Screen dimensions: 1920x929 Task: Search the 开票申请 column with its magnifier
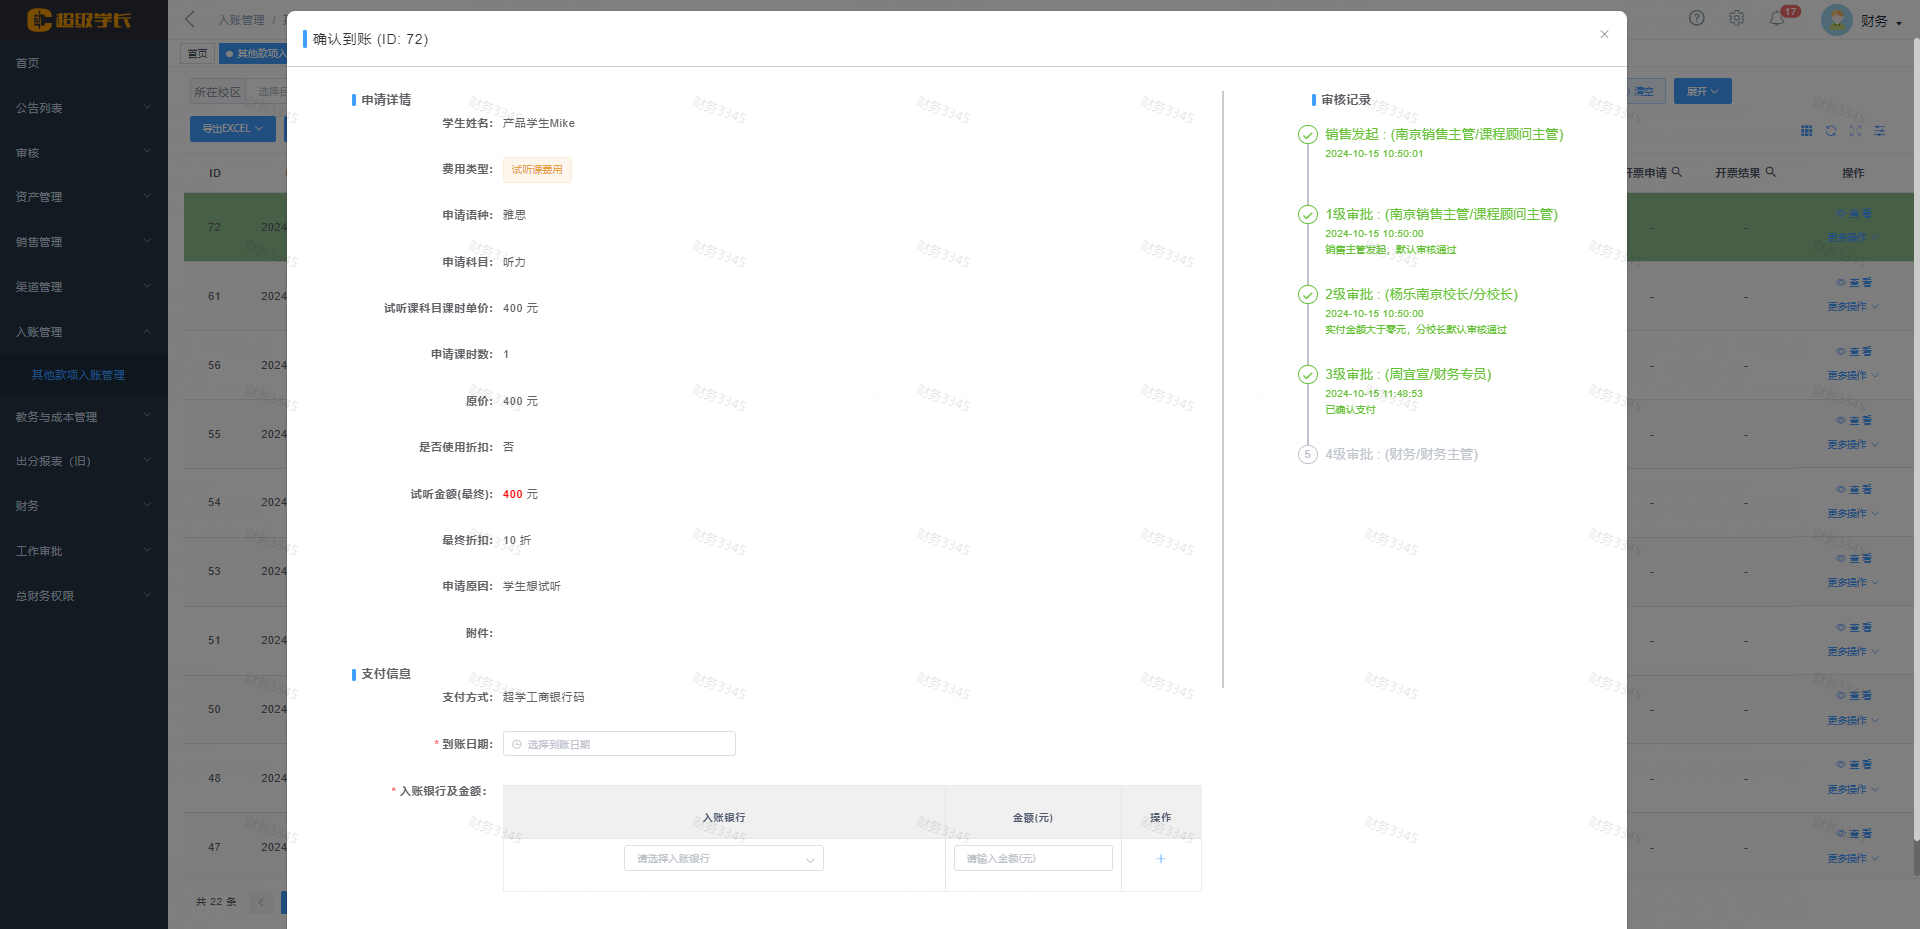pos(1678,172)
